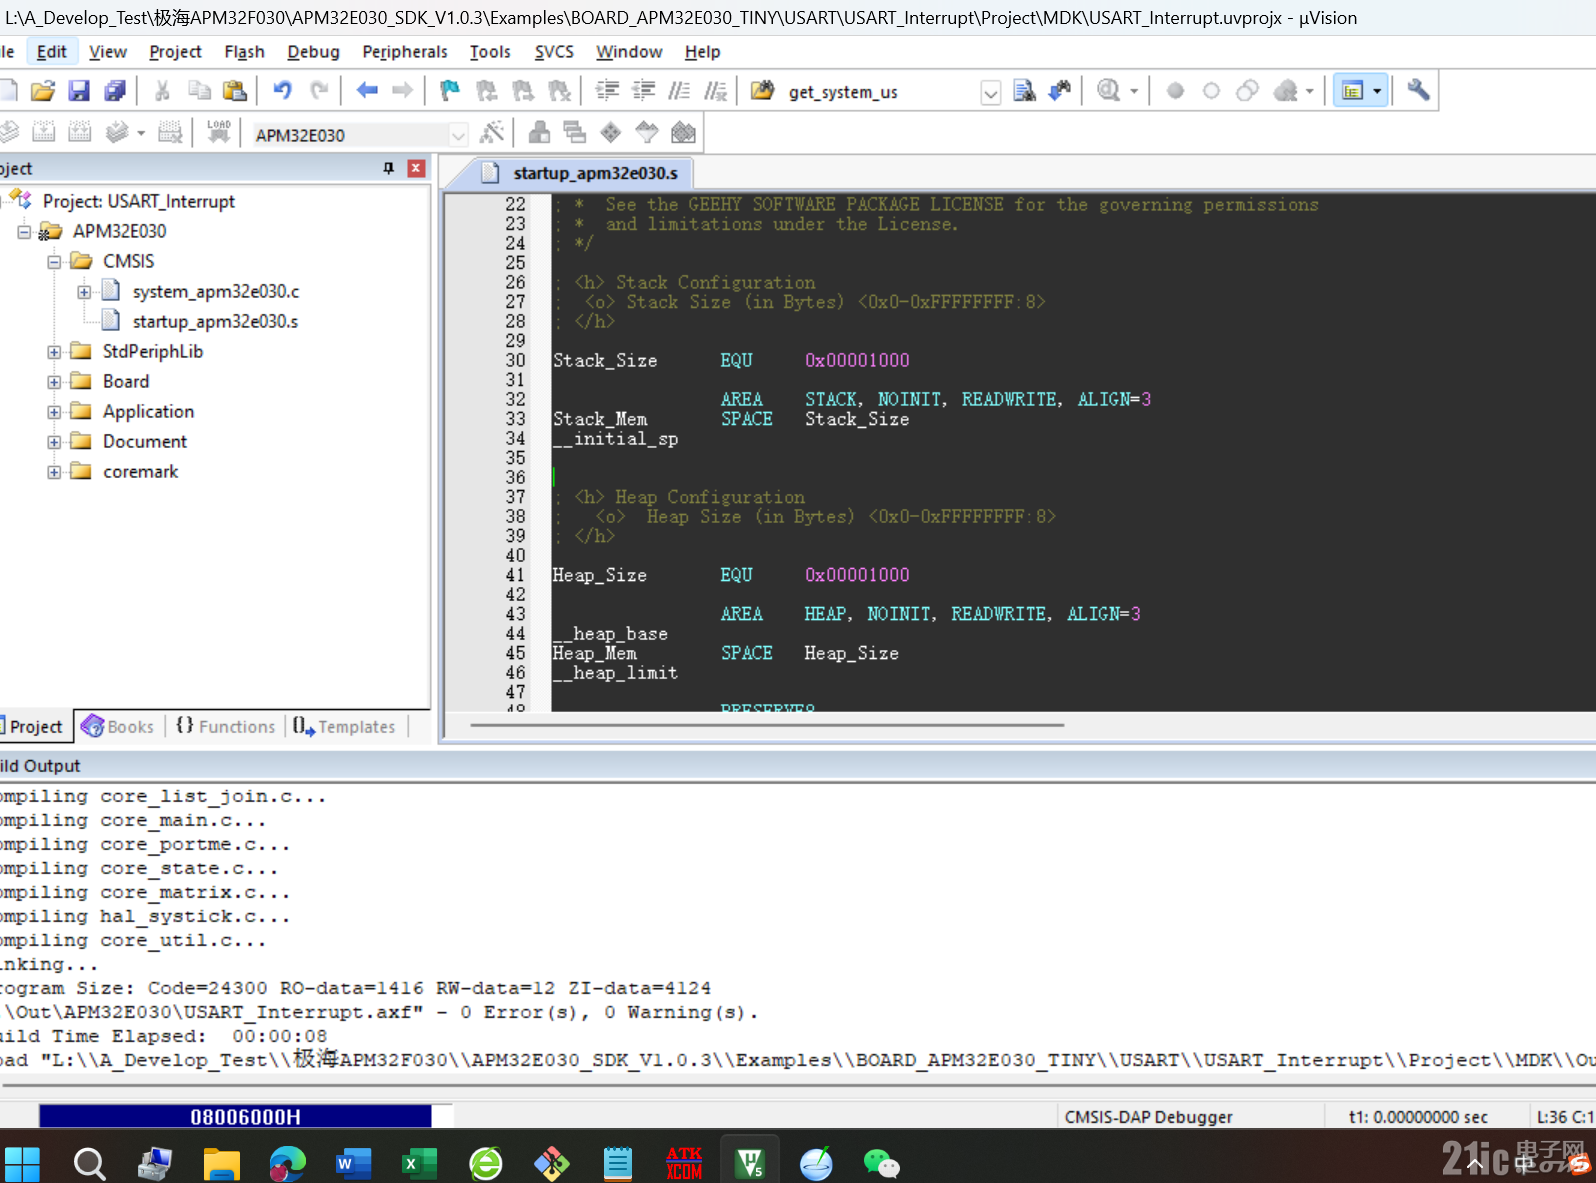This screenshot has width=1596, height=1183.
Task: Start debug session magnifier icon
Action: point(1108,91)
